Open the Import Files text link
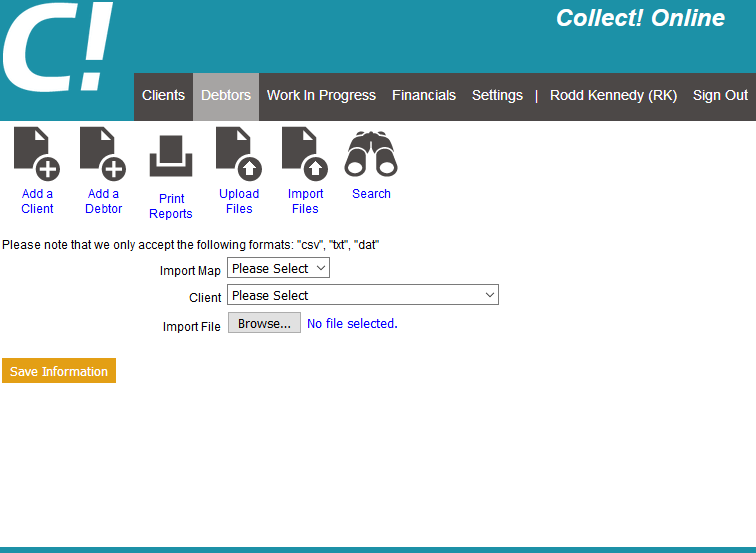This screenshot has height=553, width=756. [x=305, y=201]
